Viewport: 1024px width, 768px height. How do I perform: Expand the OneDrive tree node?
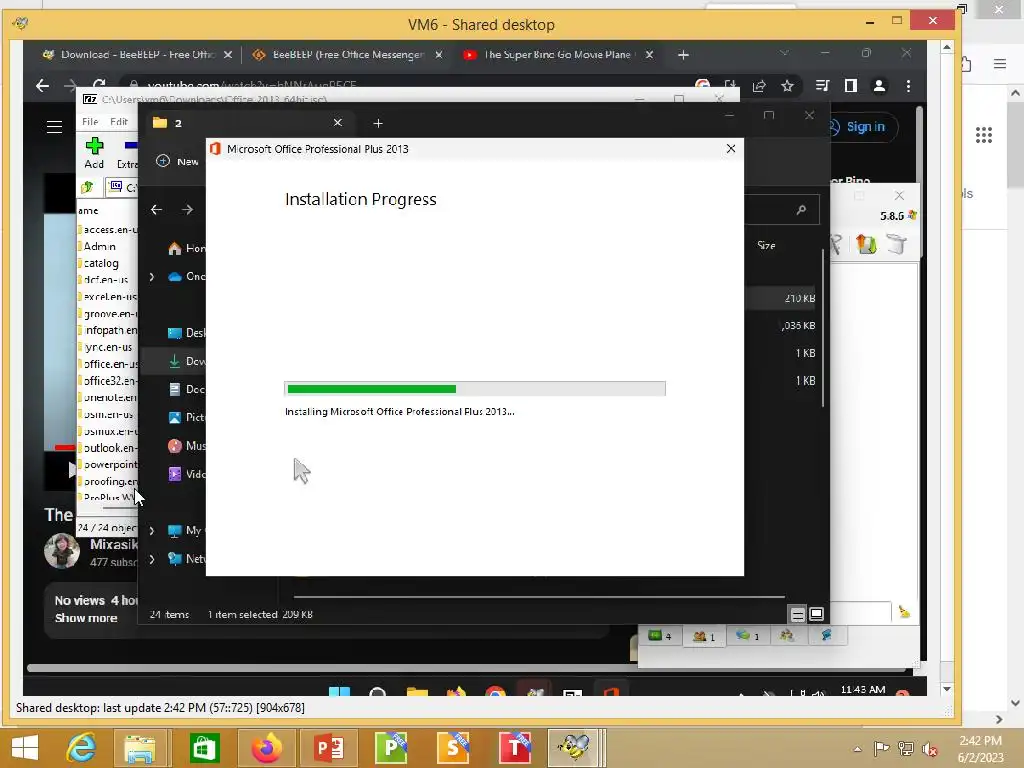pyautogui.click(x=152, y=277)
